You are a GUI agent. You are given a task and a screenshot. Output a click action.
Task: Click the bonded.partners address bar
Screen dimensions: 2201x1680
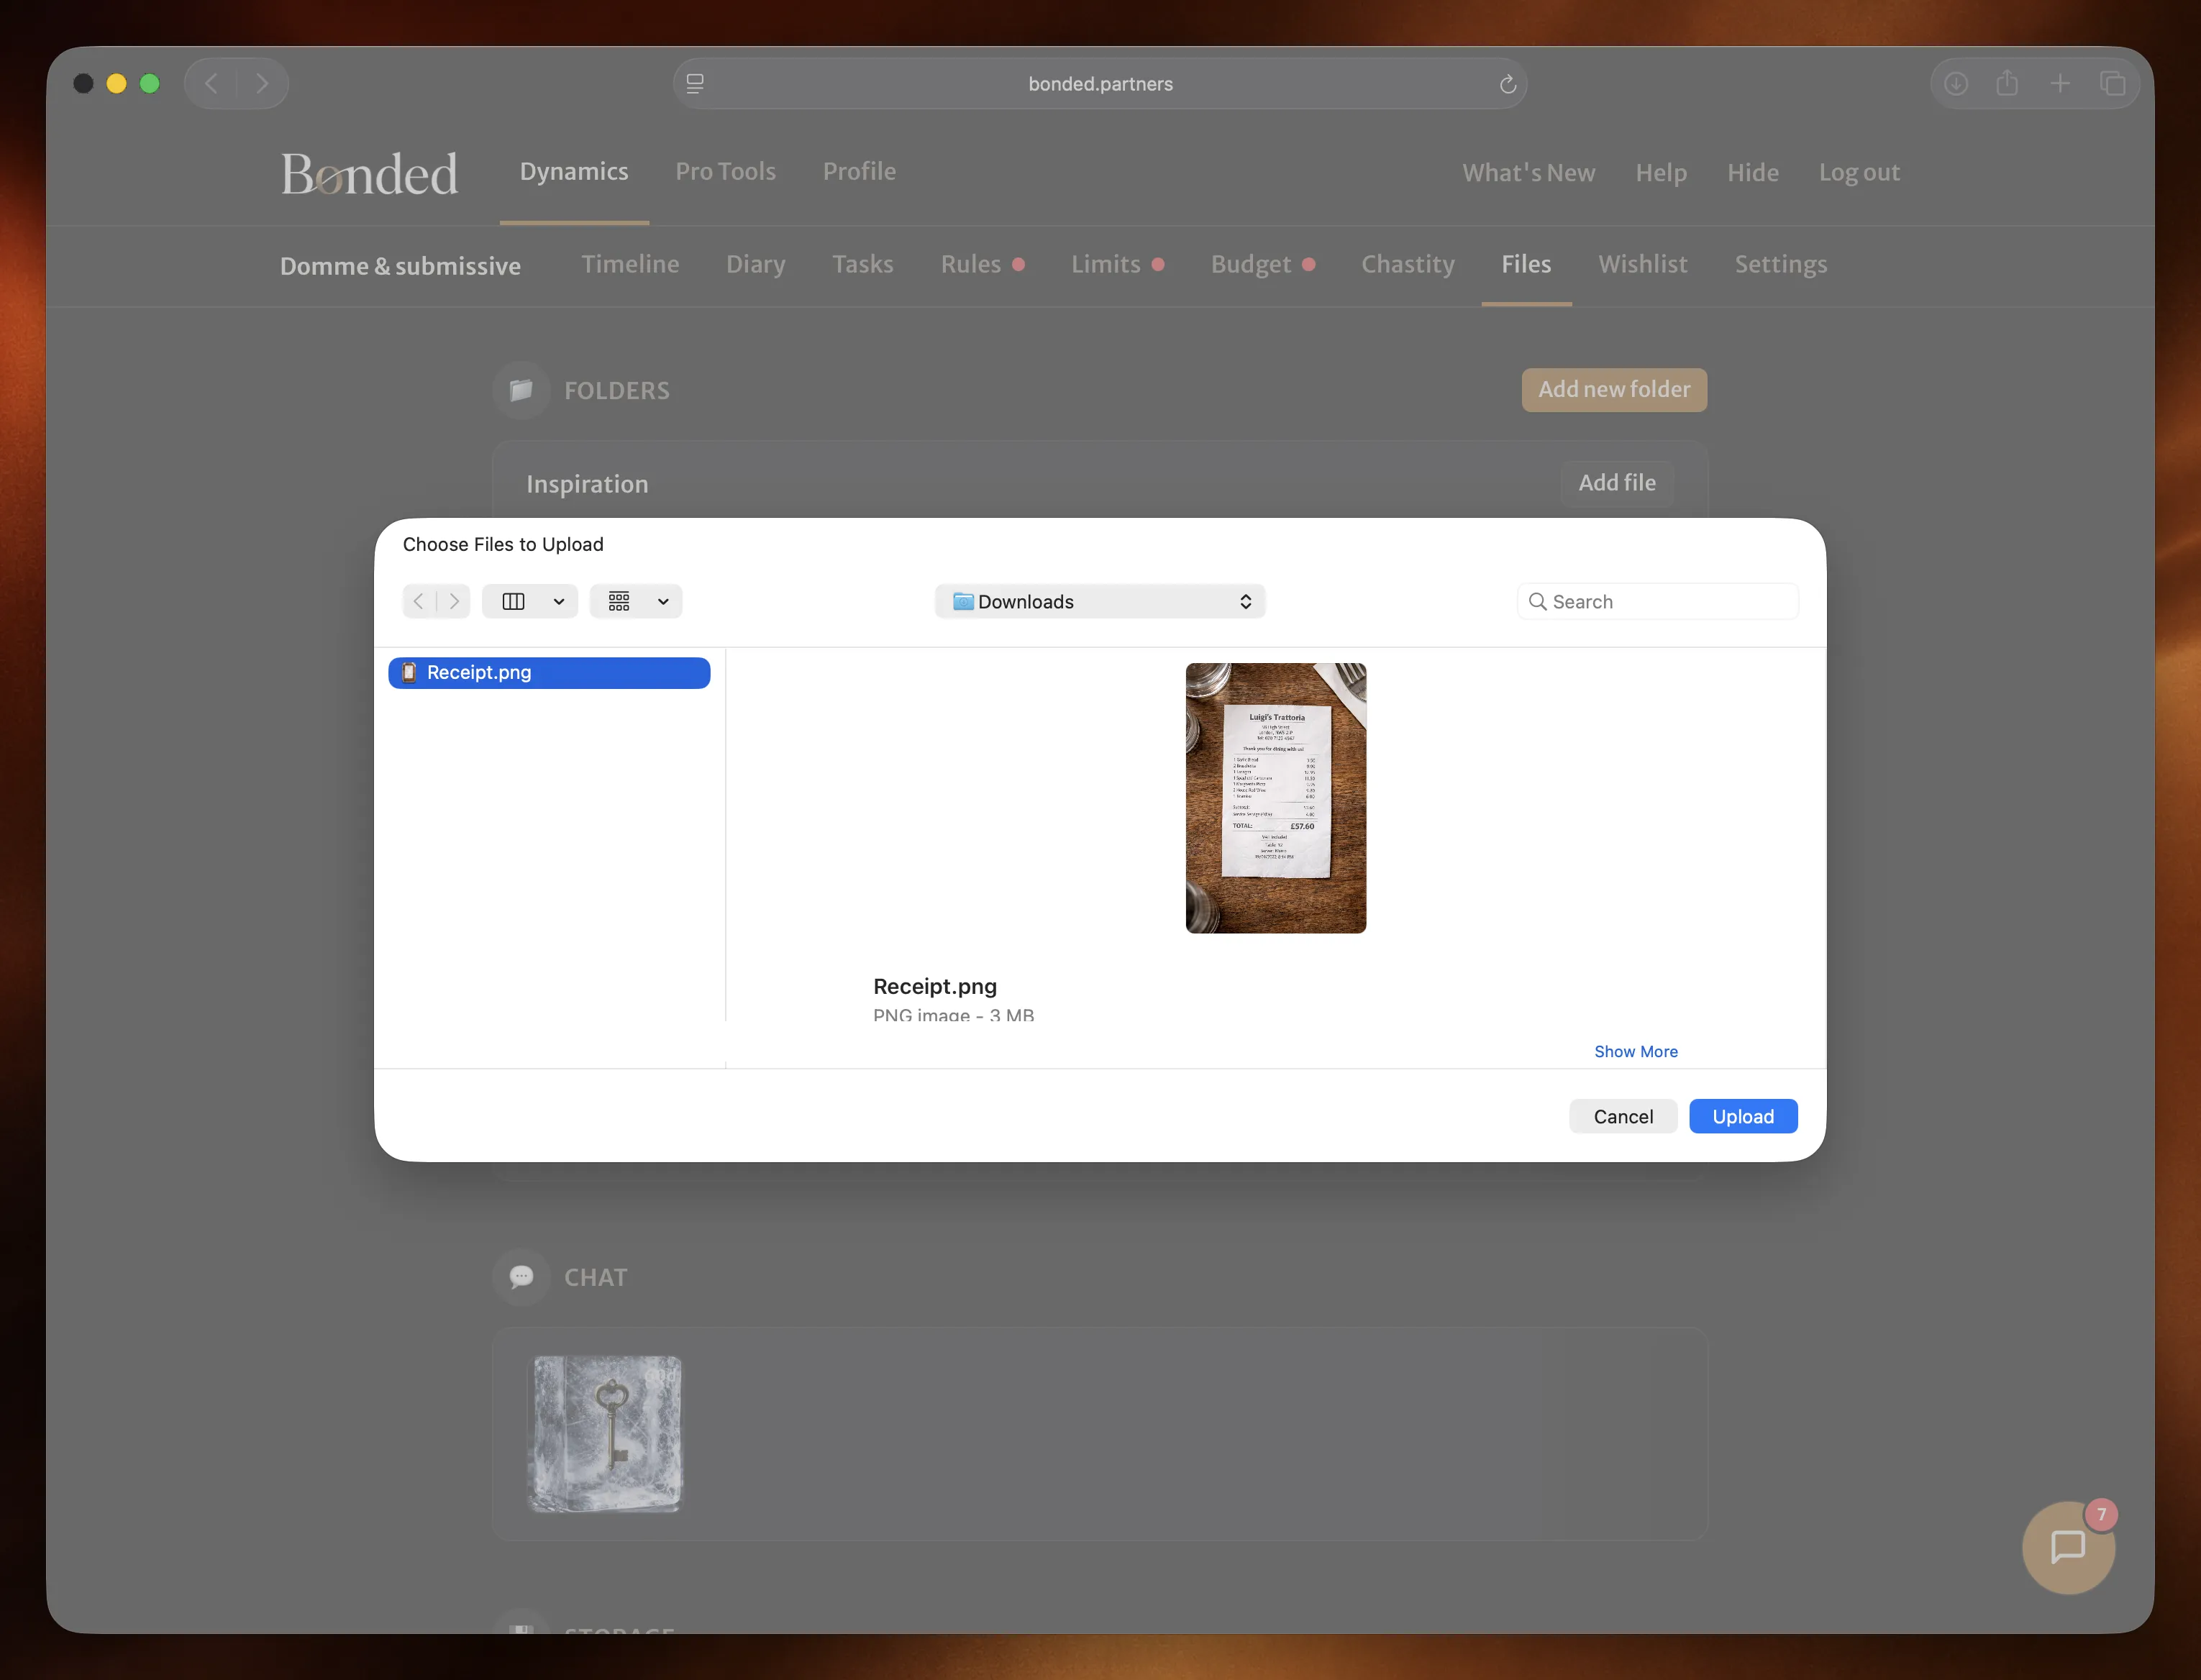click(1100, 83)
